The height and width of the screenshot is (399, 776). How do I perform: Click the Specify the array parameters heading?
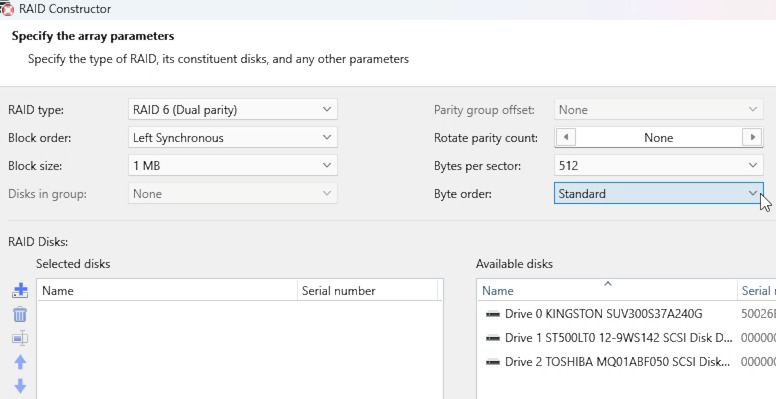tap(93, 36)
